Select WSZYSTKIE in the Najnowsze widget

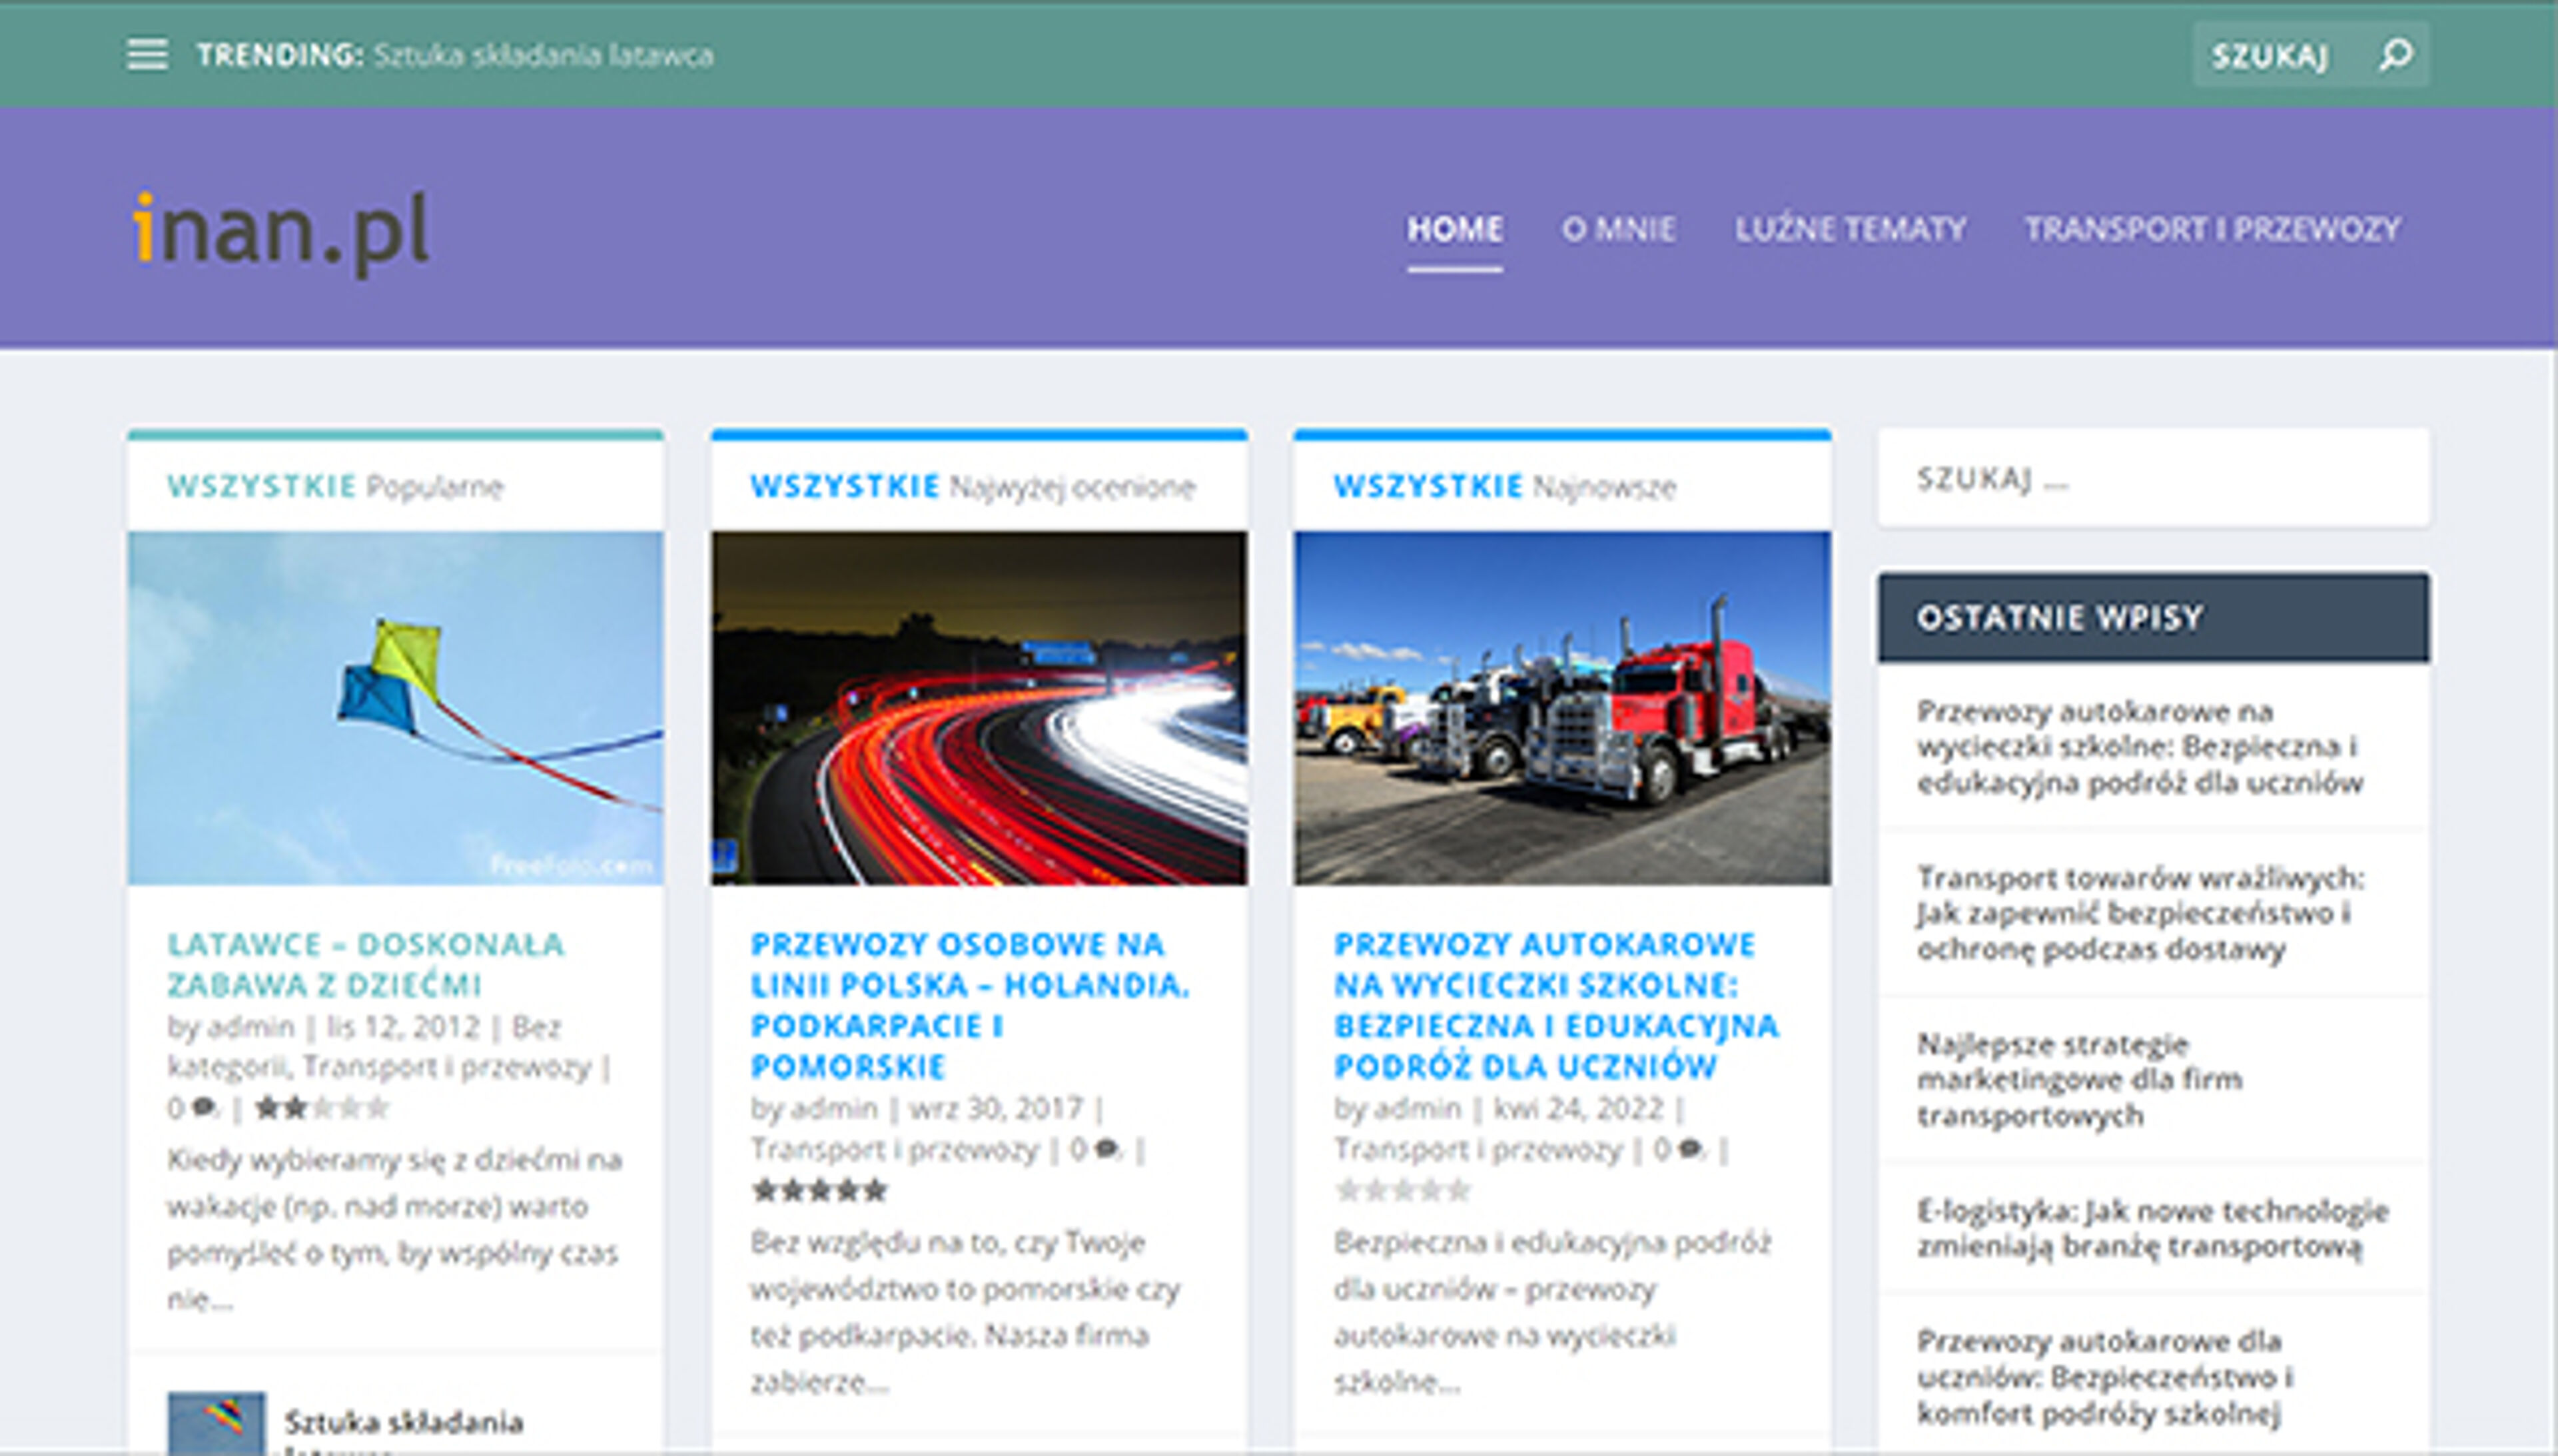(x=1428, y=487)
